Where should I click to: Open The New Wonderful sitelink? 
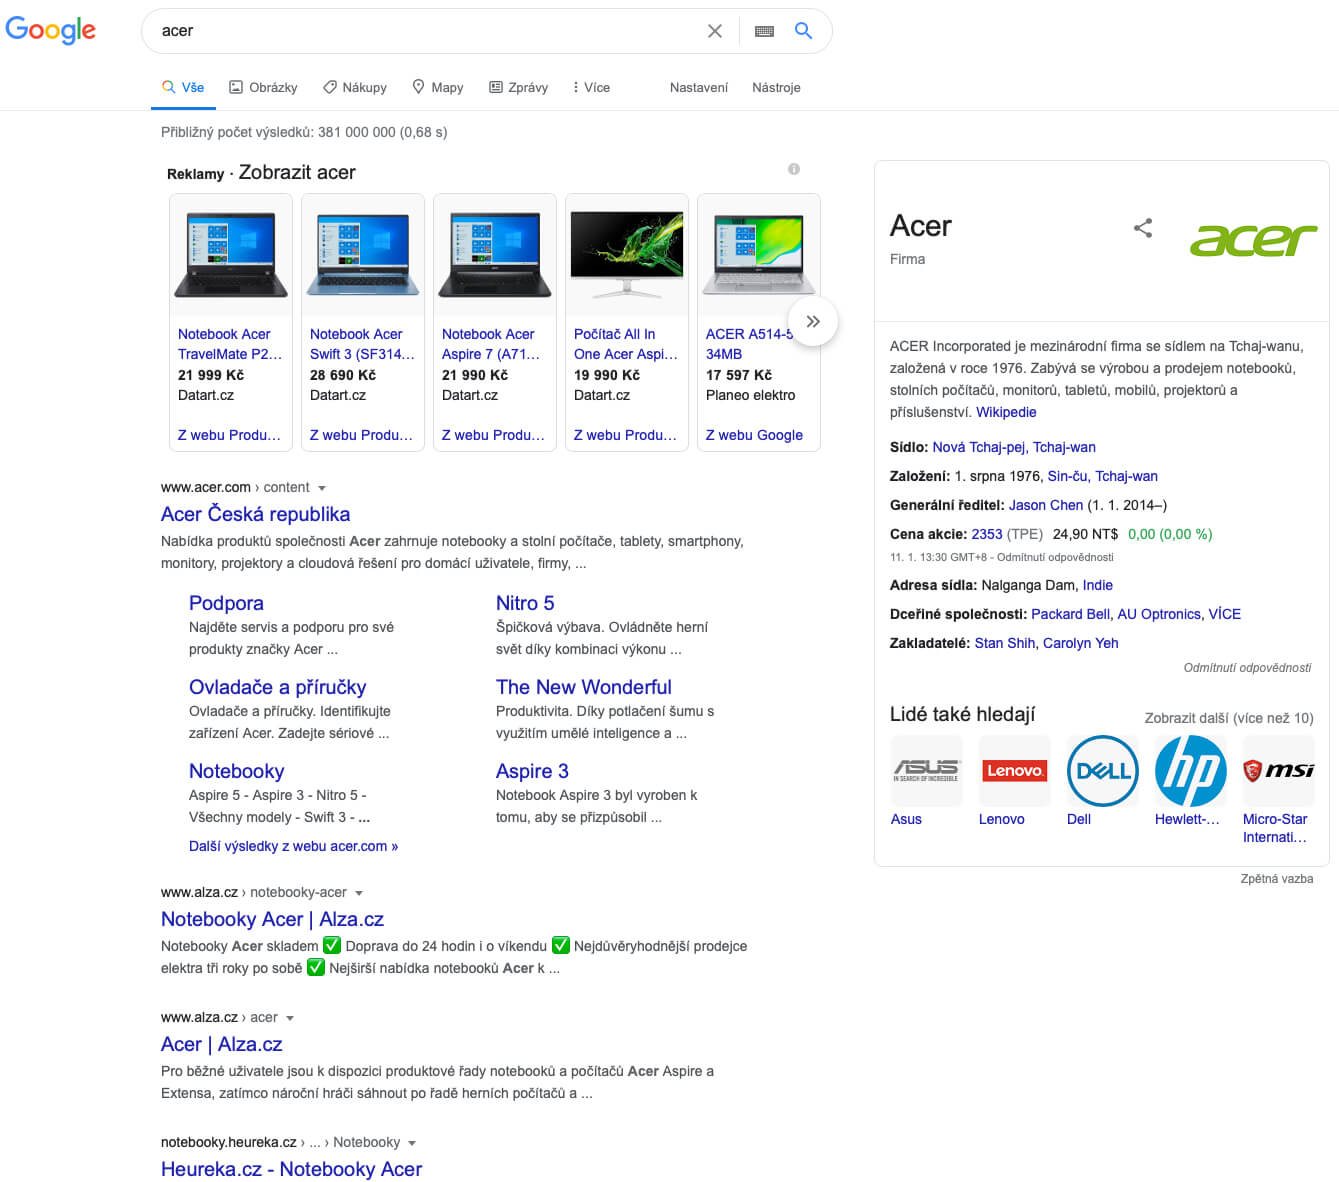click(583, 687)
